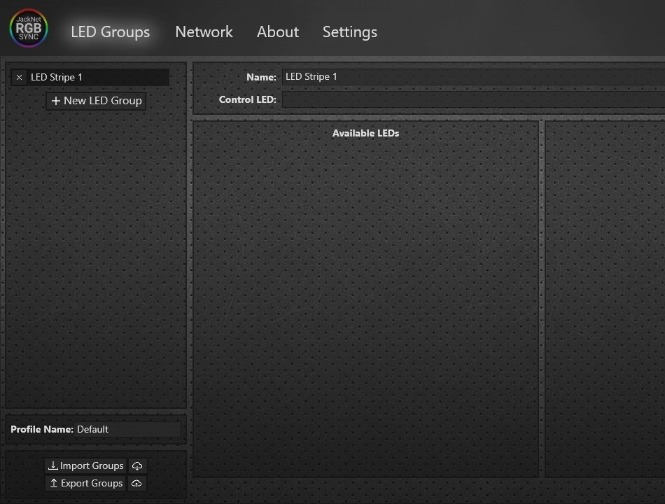Remove LED Stripe 1 with the X icon

[19, 77]
